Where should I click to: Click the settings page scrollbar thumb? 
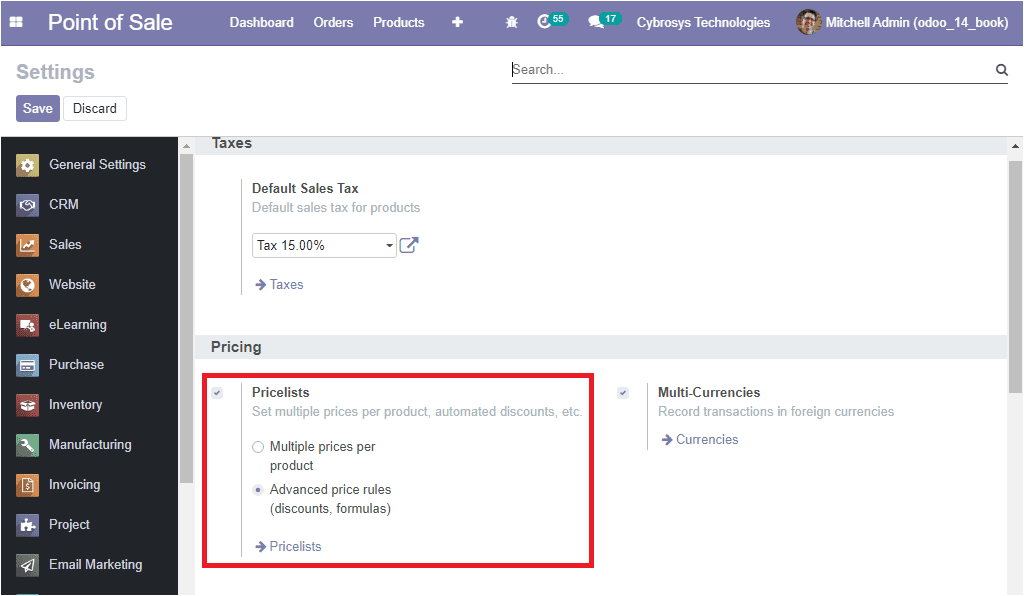pyautogui.click(x=1016, y=277)
